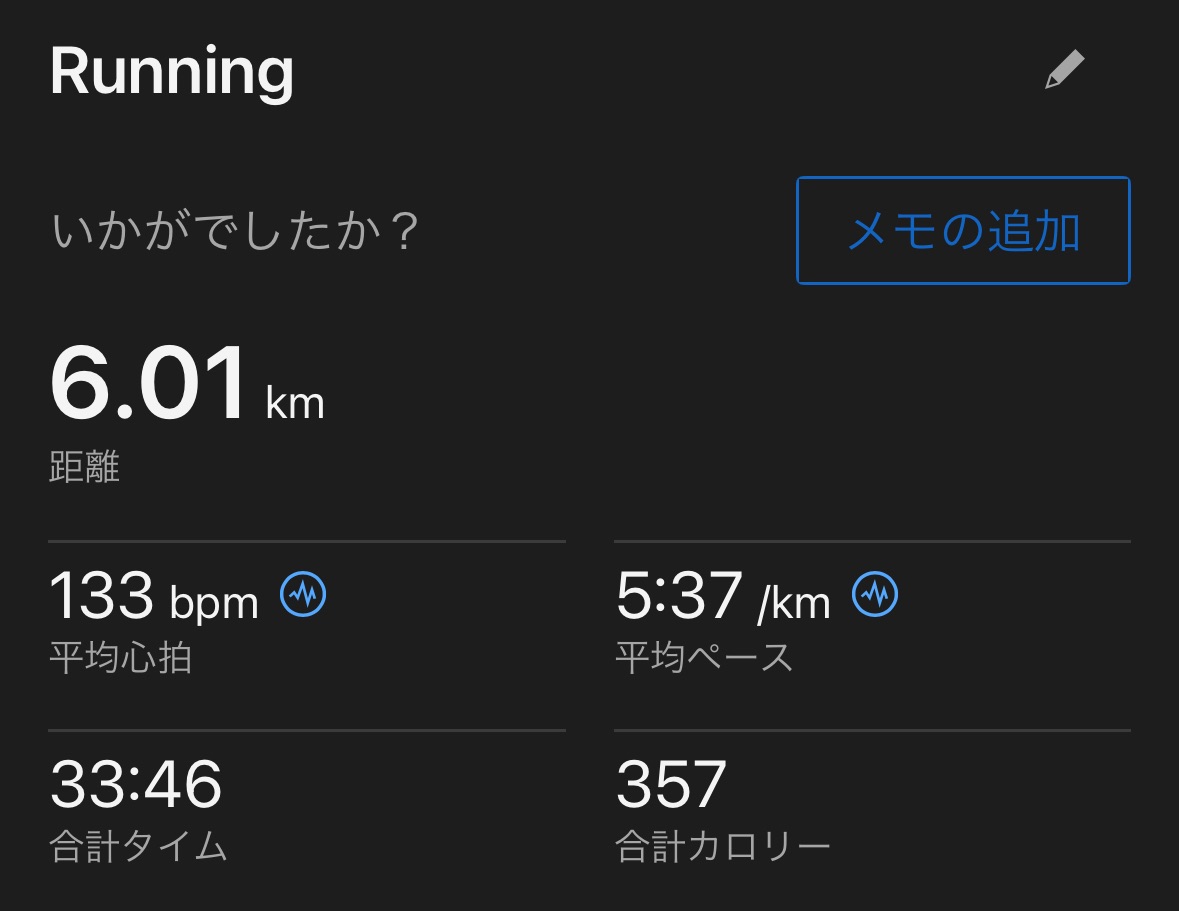Image resolution: width=1179 pixels, height=911 pixels.
Task: Select the 平均ペース label
Action: (704, 657)
